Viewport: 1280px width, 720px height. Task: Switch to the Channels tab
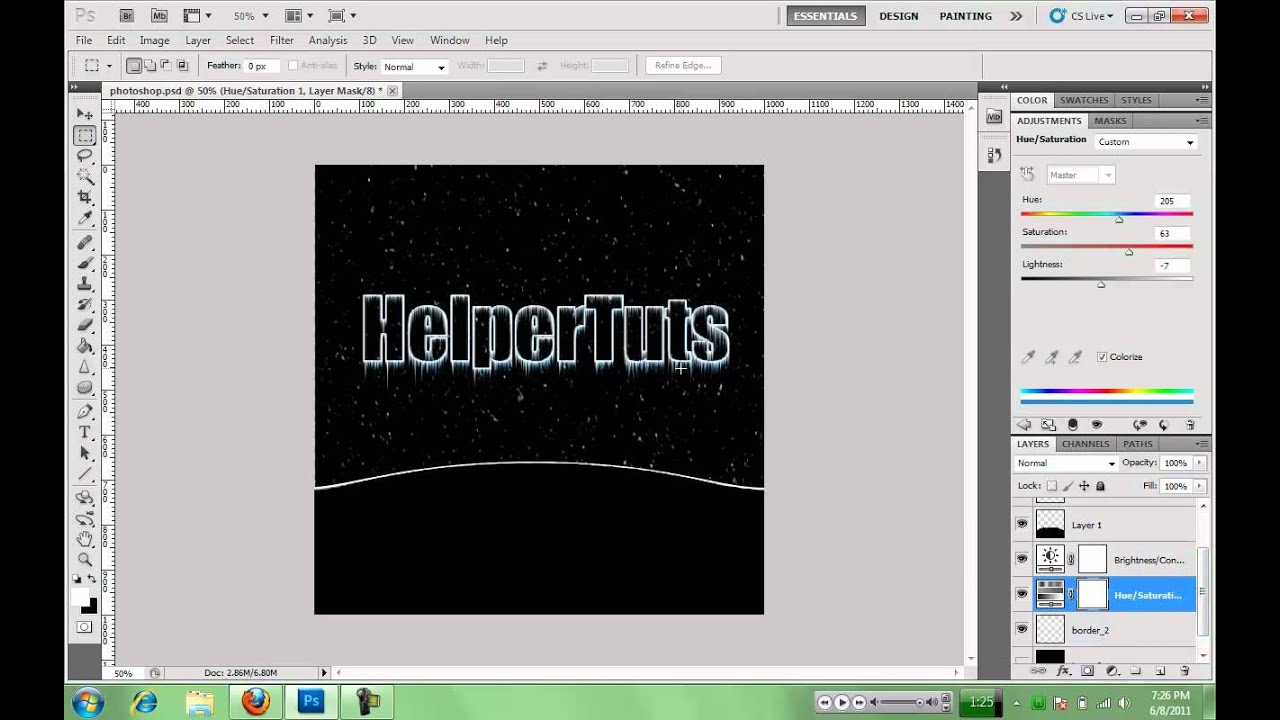coord(1085,444)
